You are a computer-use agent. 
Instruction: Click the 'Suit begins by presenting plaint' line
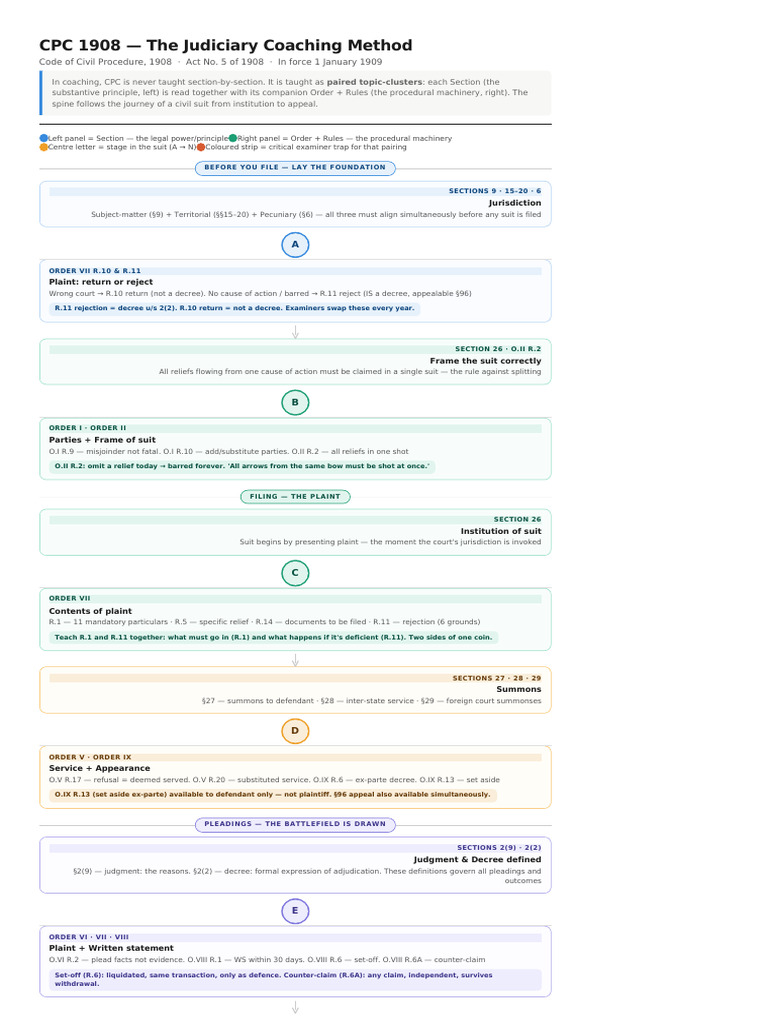tap(390, 542)
